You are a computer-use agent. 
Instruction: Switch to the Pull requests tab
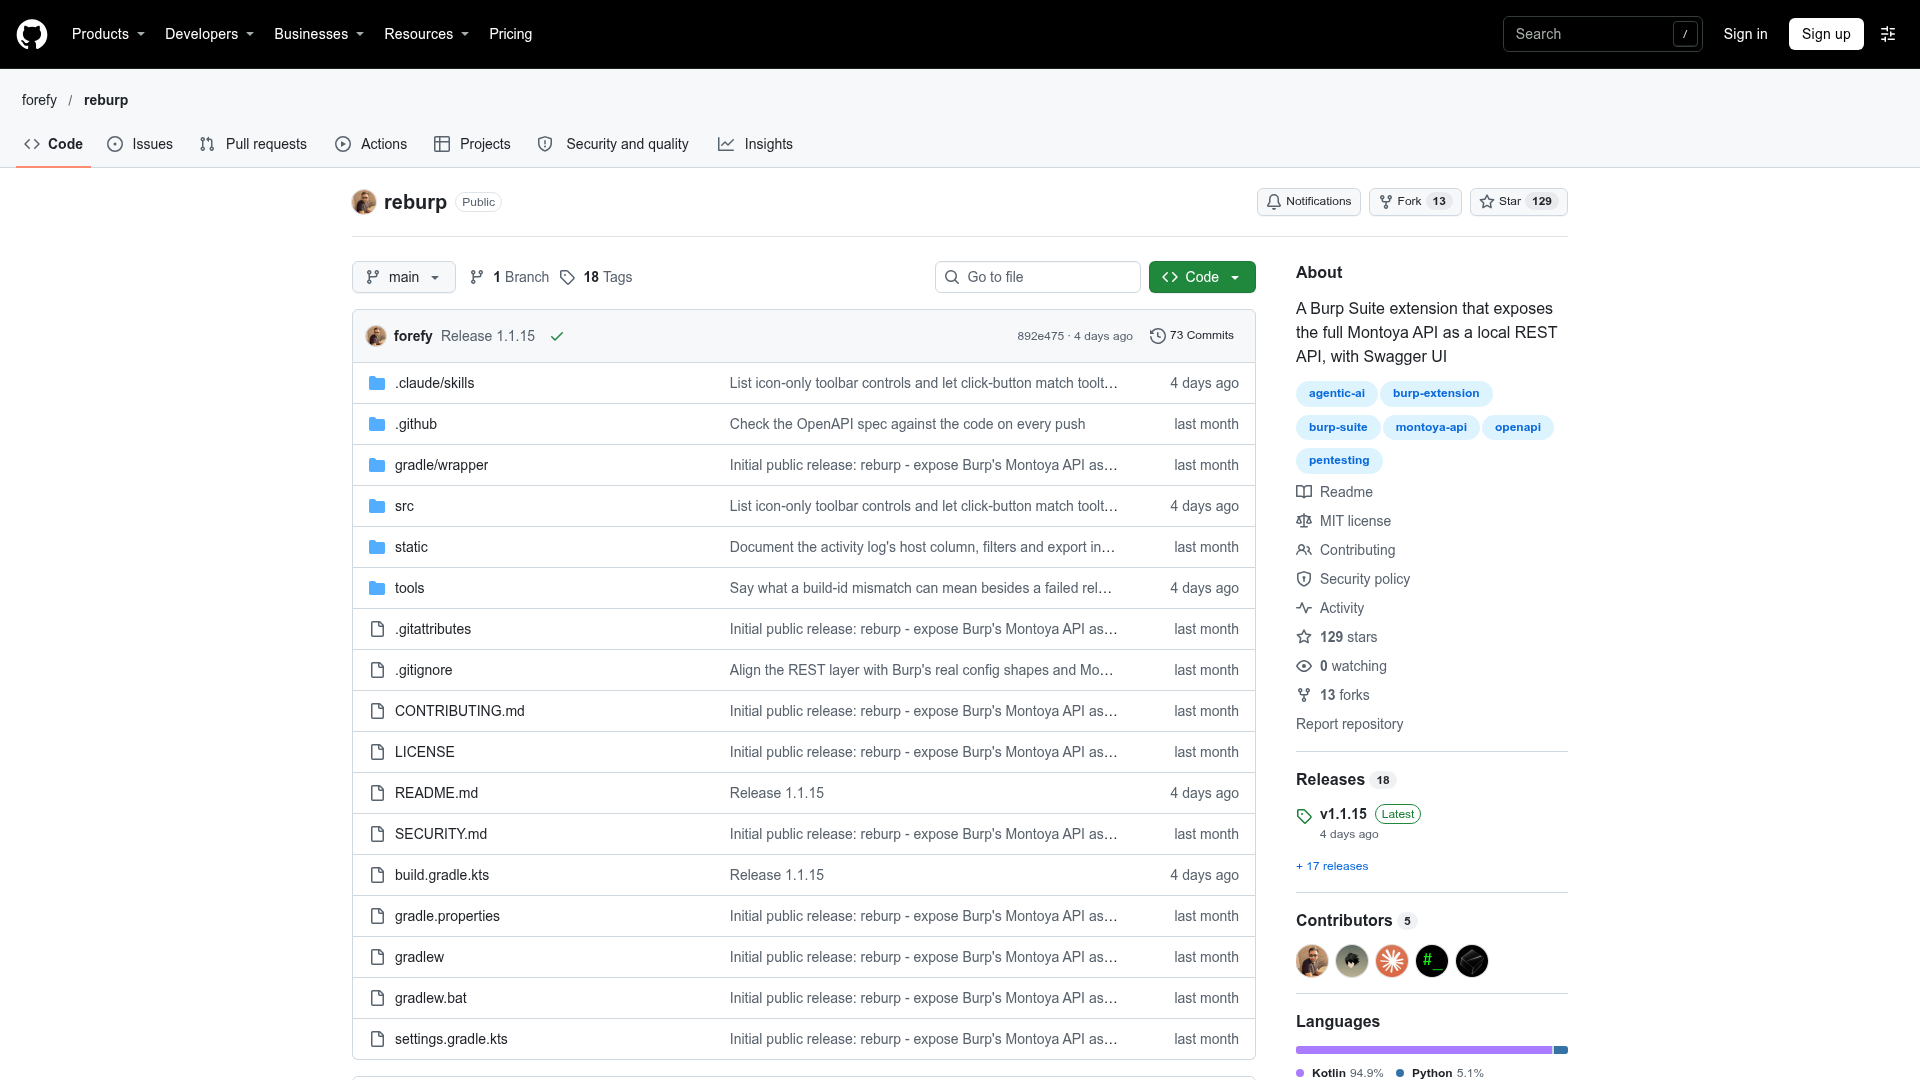253,144
